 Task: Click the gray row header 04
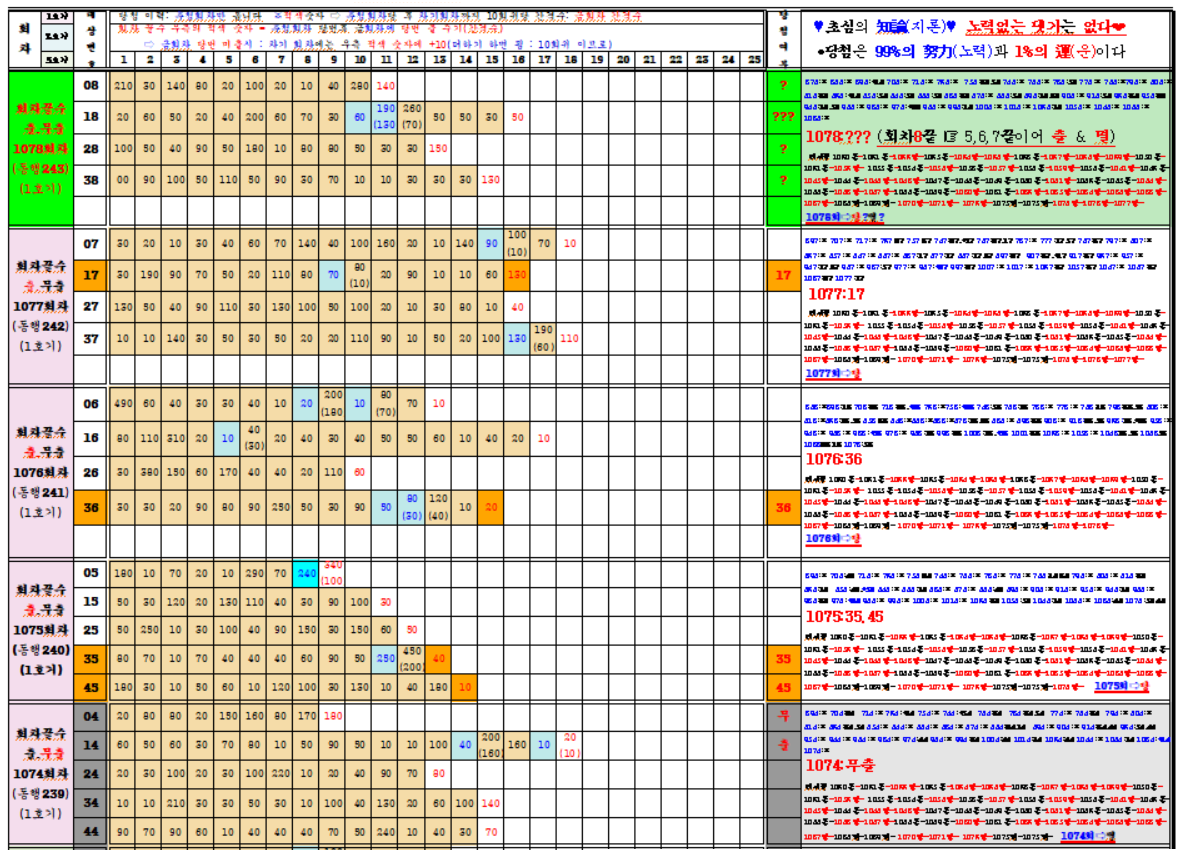tap(91, 716)
